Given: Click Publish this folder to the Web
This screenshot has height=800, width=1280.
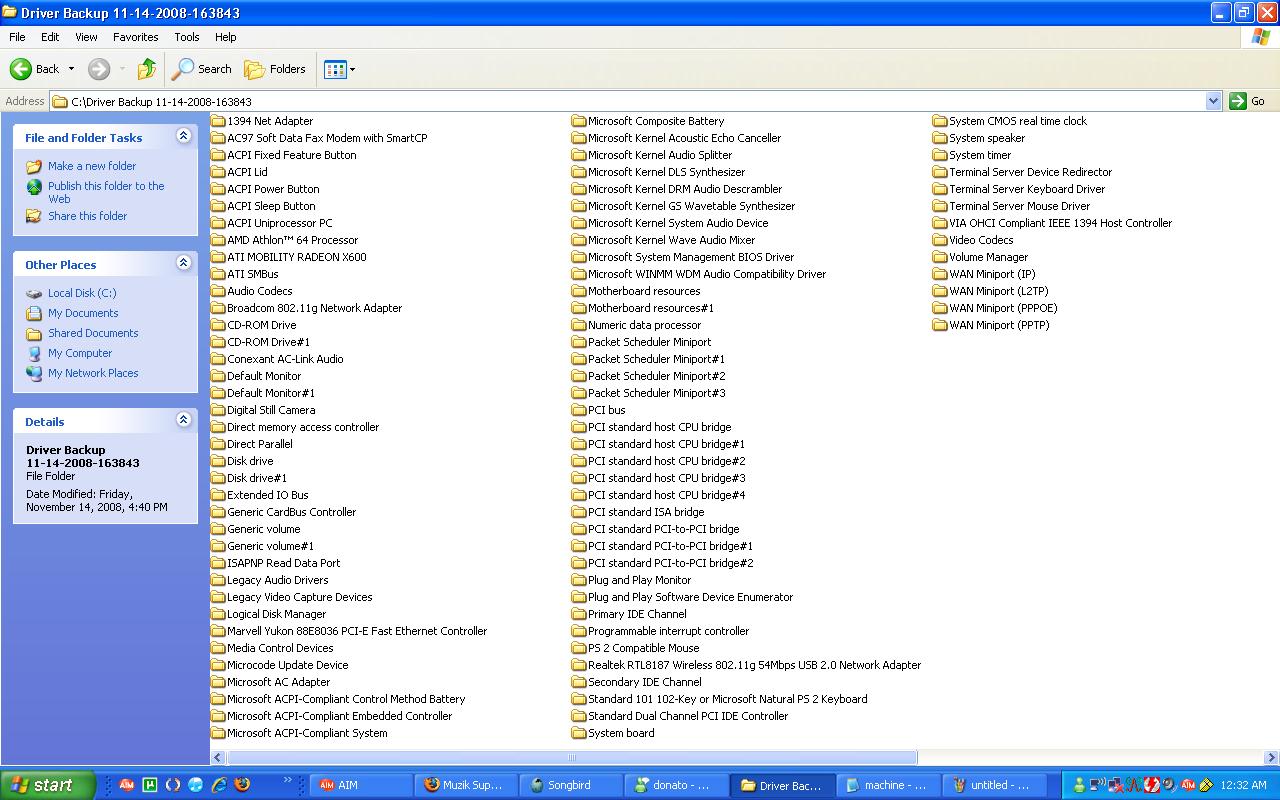Looking at the screenshot, I should point(106,192).
